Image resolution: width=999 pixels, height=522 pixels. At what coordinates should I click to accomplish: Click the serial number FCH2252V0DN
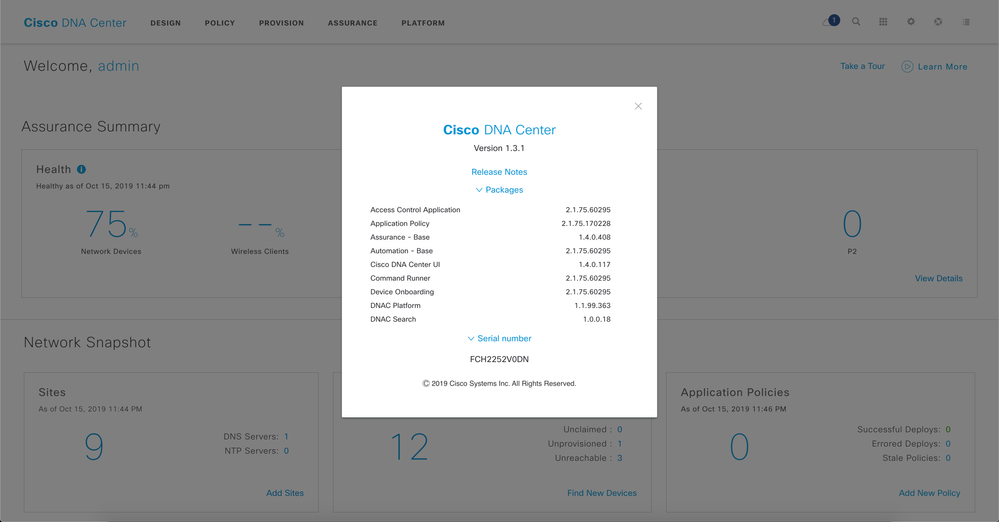coord(500,359)
